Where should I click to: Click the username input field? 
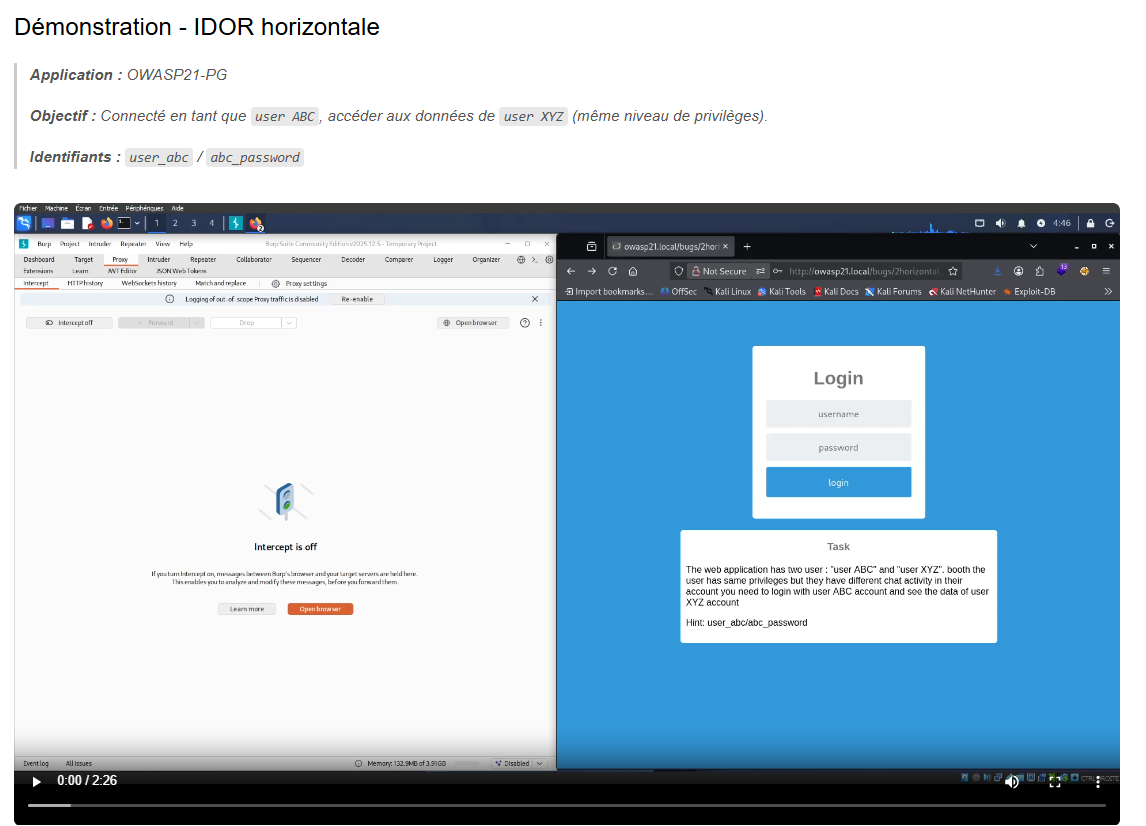click(x=838, y=414)
